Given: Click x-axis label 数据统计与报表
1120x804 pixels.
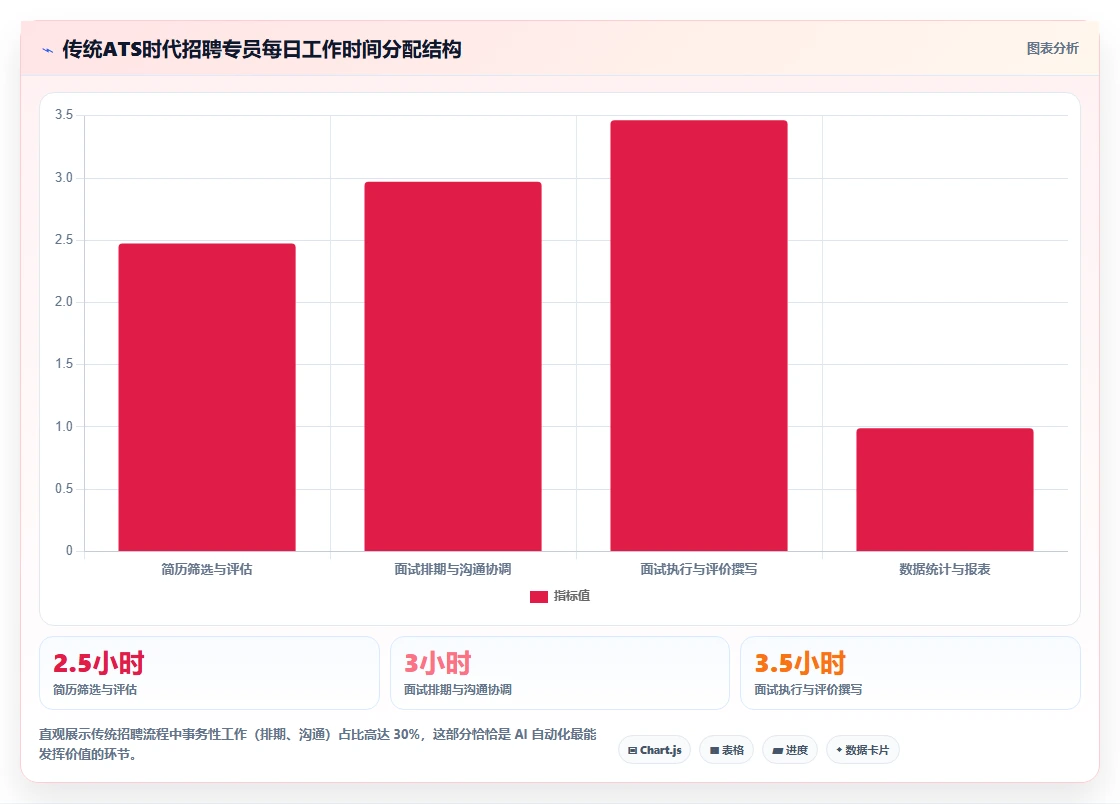Looking at the screenshot, I should click(x=944, y=569).
